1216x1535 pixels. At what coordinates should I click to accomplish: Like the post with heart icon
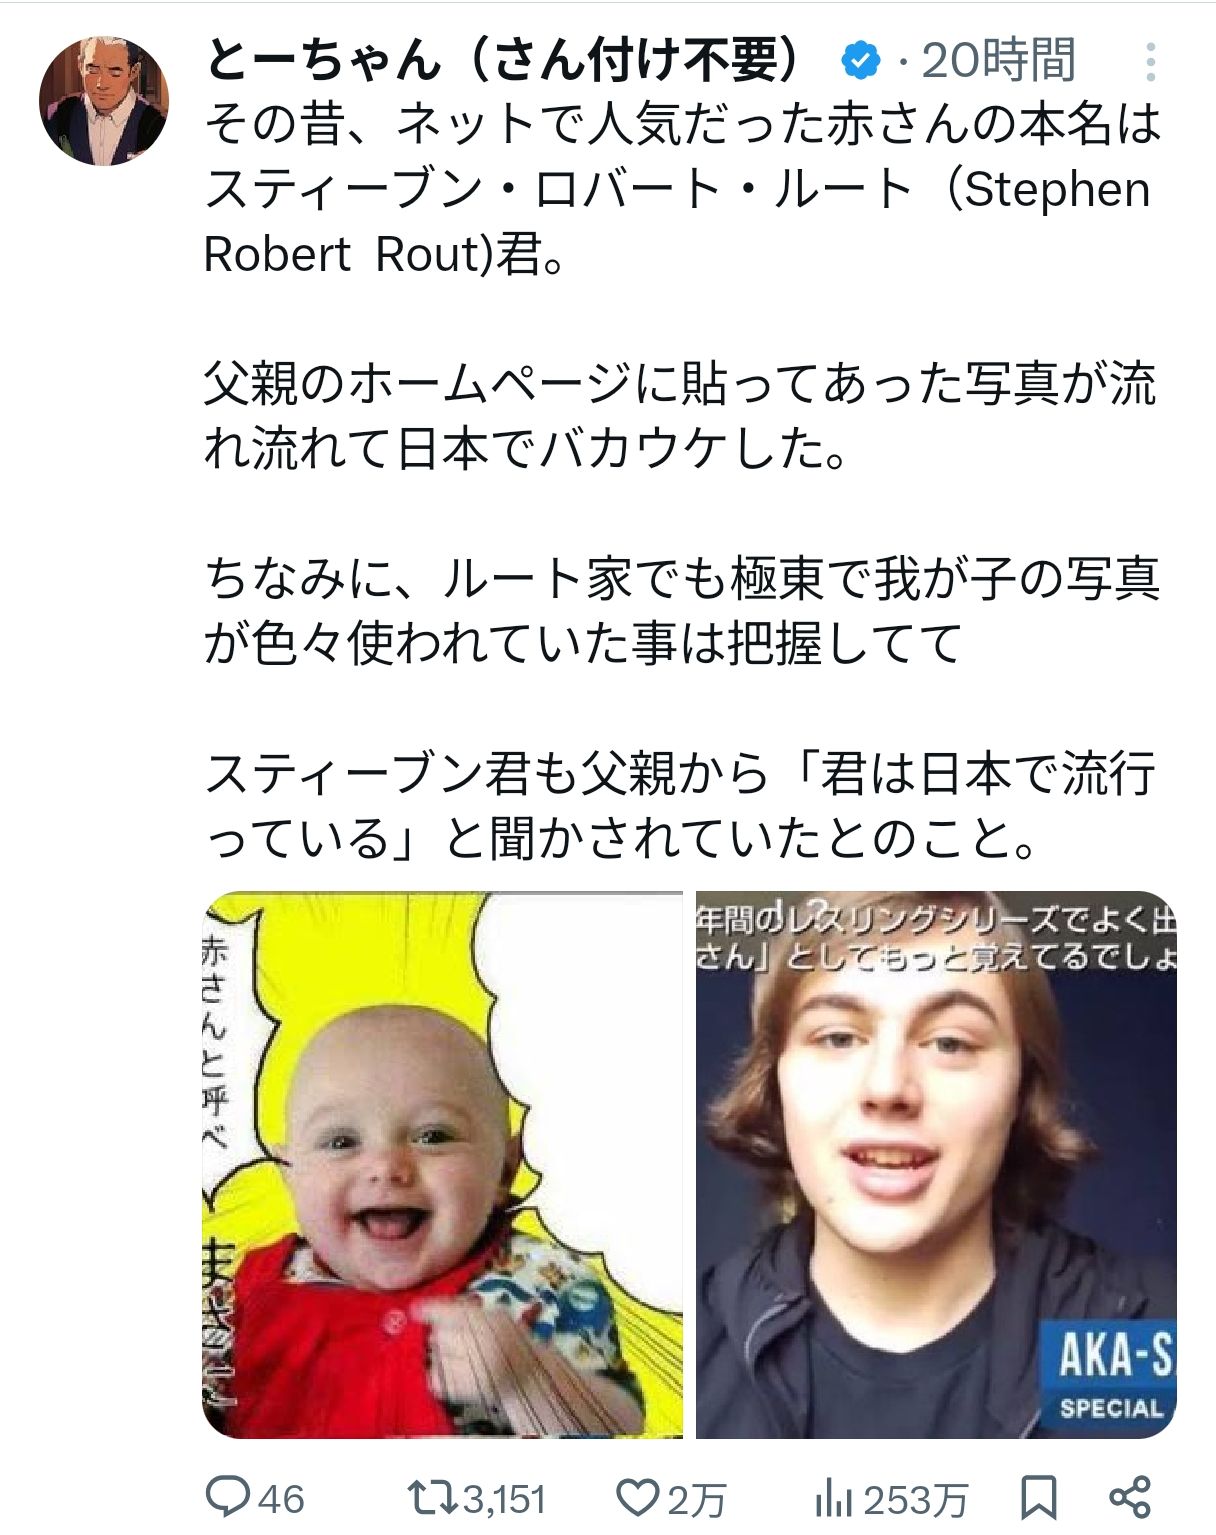coord(638,1497)
